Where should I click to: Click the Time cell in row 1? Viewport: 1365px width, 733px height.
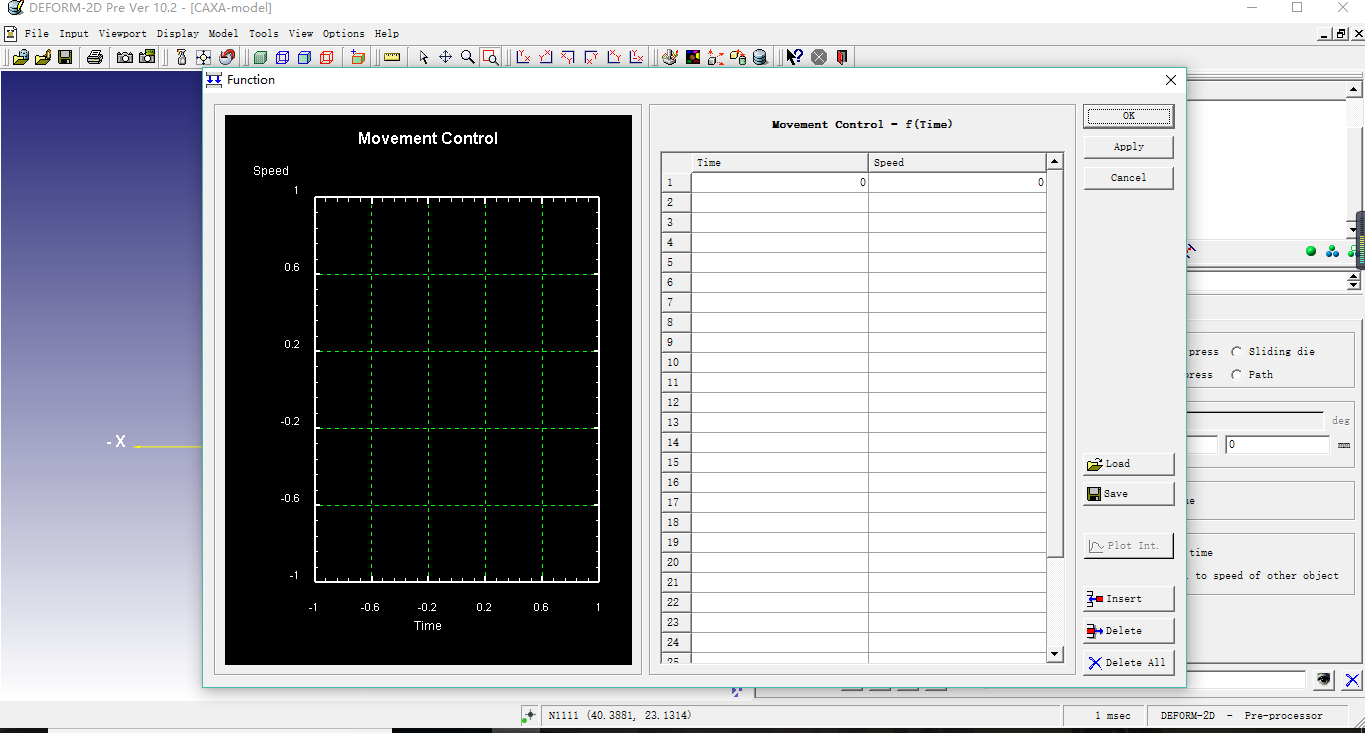(x=779, y=183)
